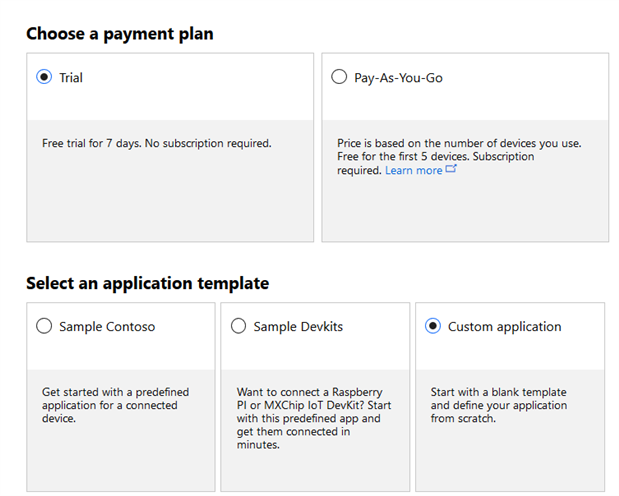Open the Learn more link
619x496 pixels.
pyautogui.click(x=413, y=171)
